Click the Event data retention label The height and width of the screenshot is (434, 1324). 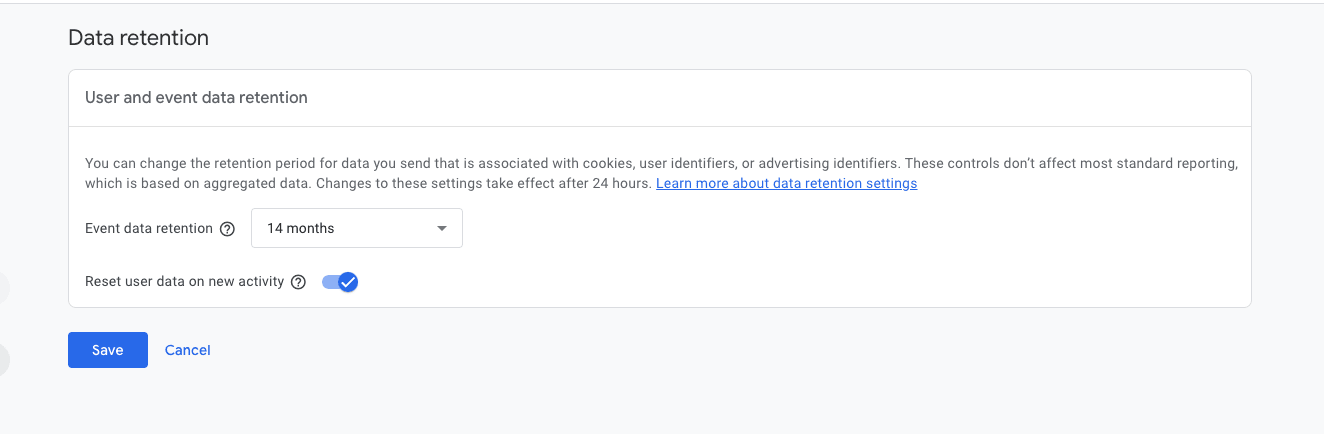[x=149, y=229]
